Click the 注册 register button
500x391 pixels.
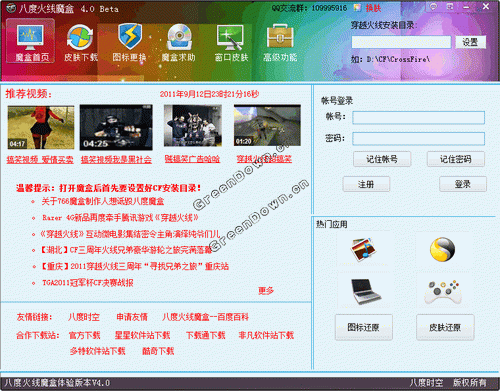[366, 184]
